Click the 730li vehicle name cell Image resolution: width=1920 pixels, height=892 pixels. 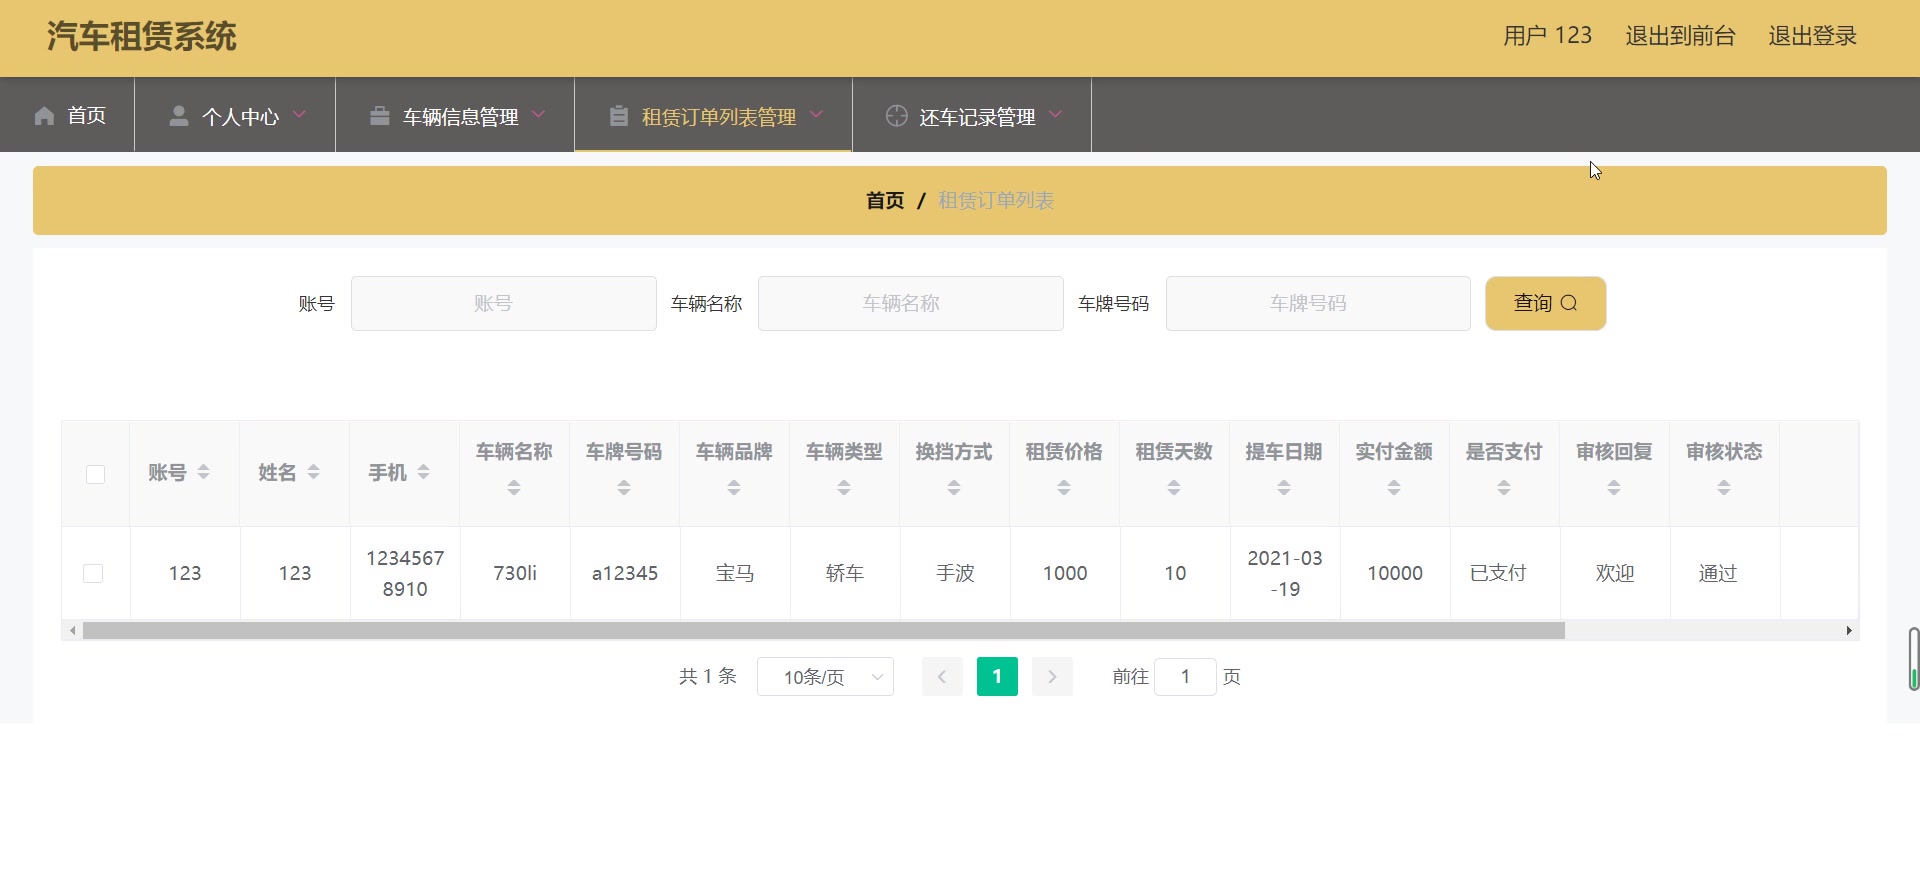click(x=515, y=574)
